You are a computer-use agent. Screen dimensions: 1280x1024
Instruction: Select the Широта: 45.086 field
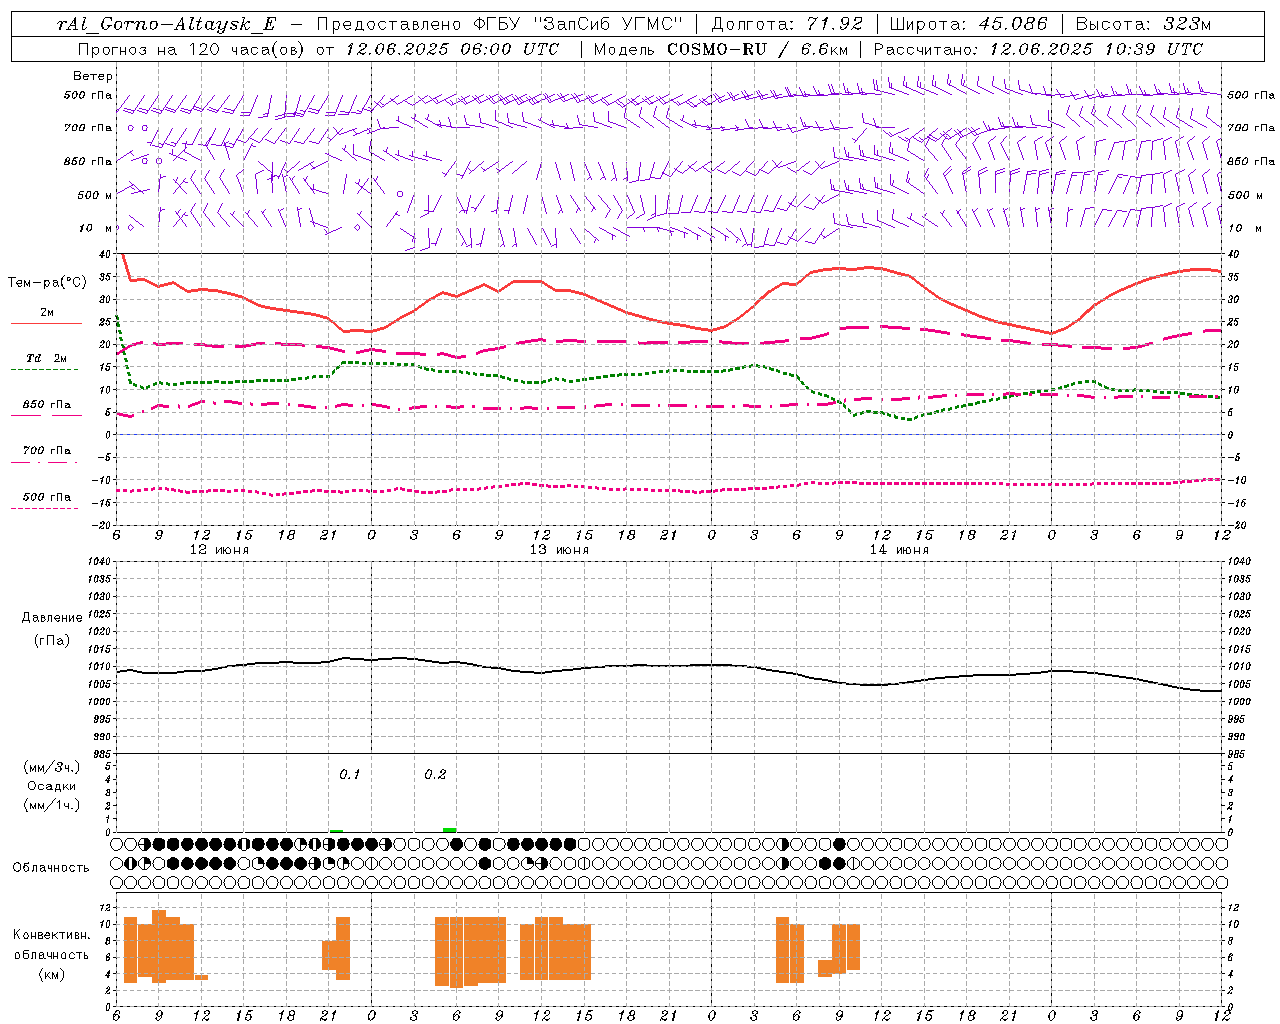coord(969,24)
